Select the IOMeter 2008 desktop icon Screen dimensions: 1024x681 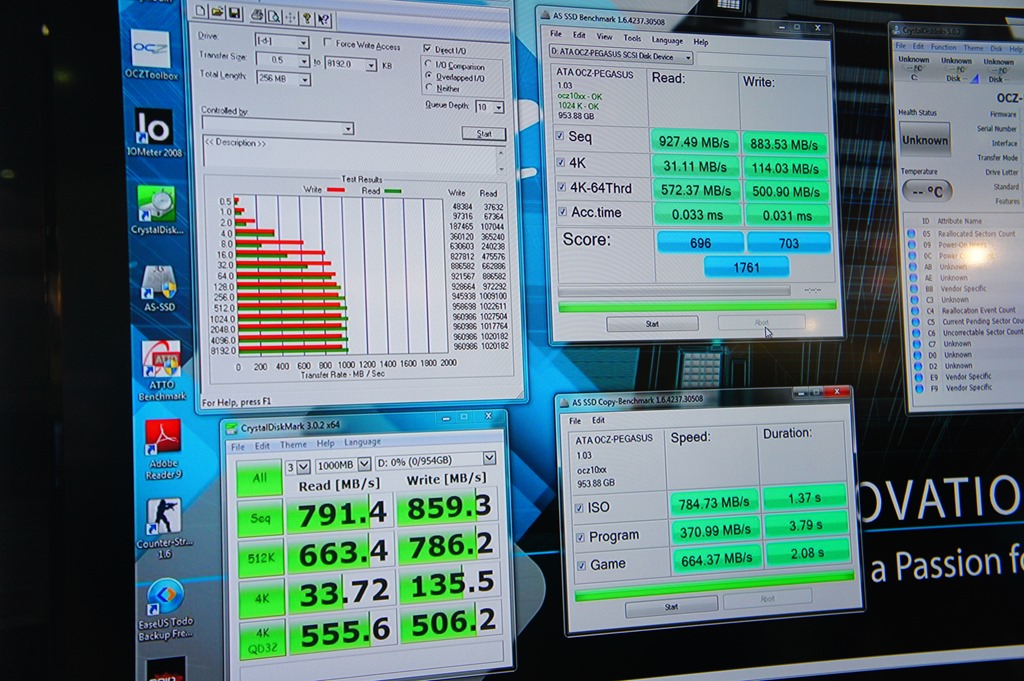click(x=154, y=133)
